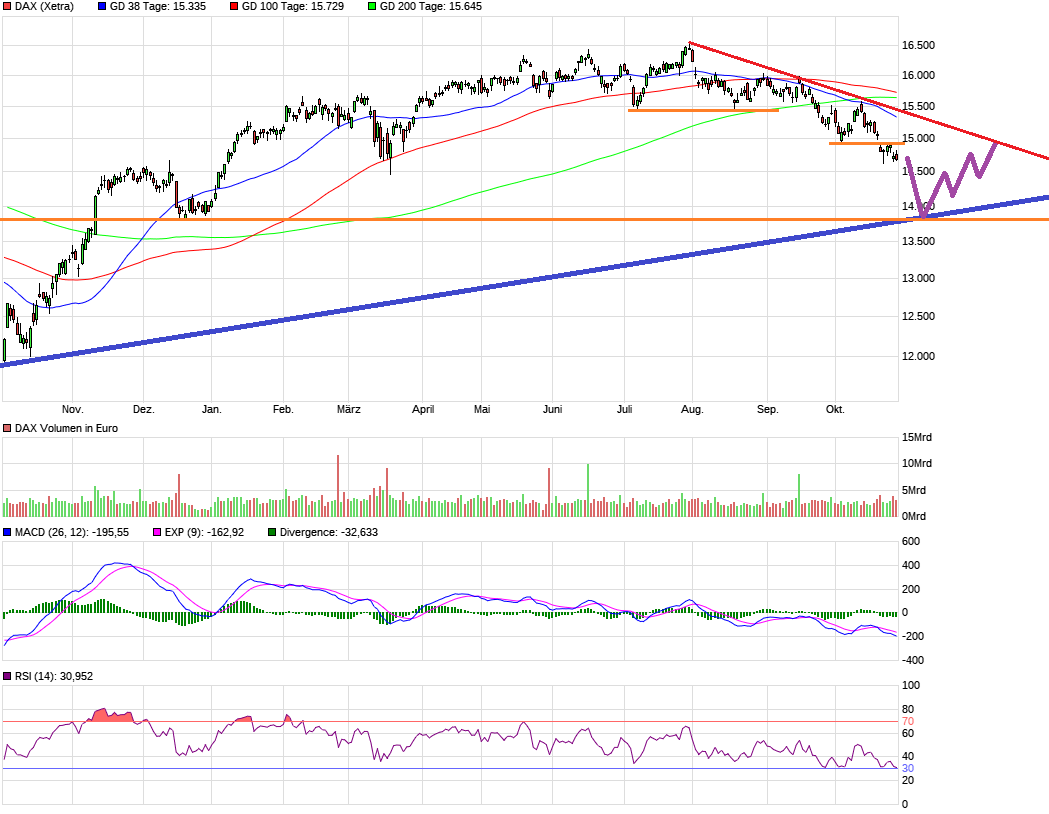Click the 16.000 price axis label

click(x=919, y=76)
